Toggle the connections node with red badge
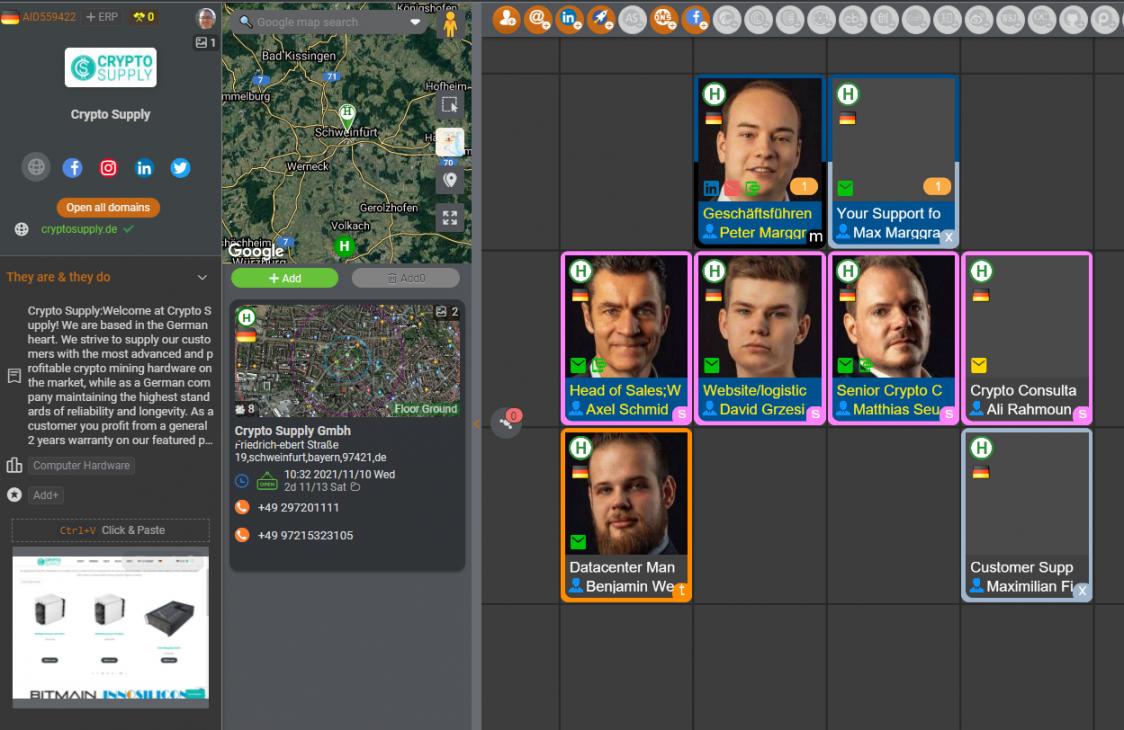The height and width of the screenshot is (730, 1124). pos(506,423)
